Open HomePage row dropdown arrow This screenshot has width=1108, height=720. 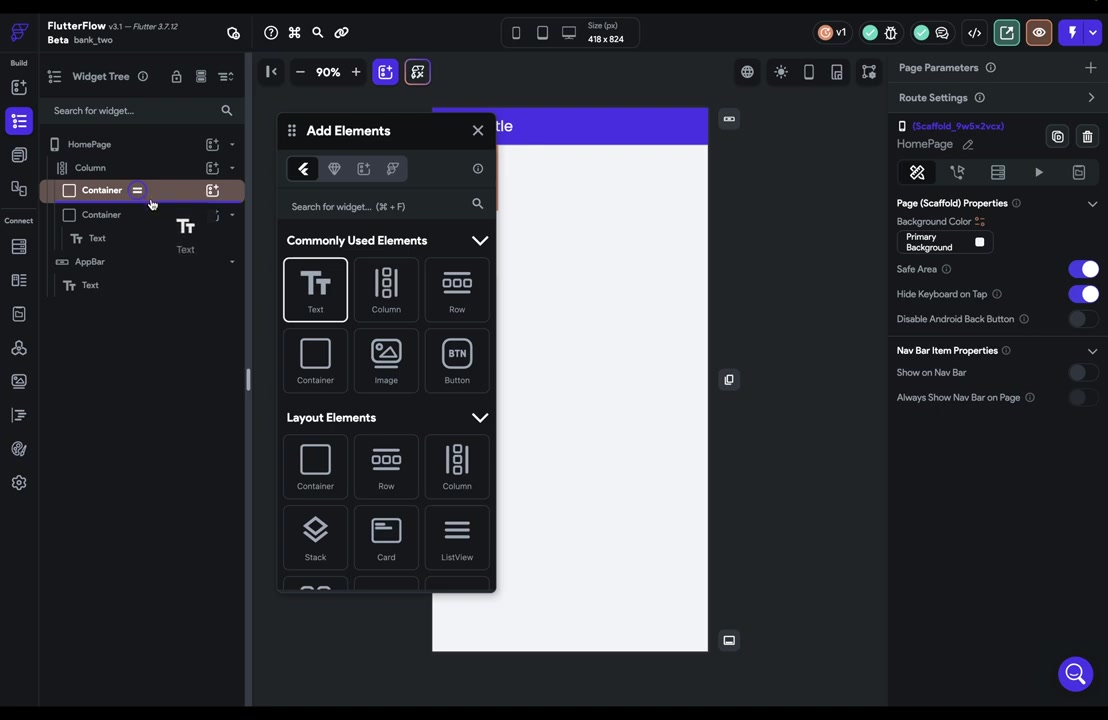(232, 144)
